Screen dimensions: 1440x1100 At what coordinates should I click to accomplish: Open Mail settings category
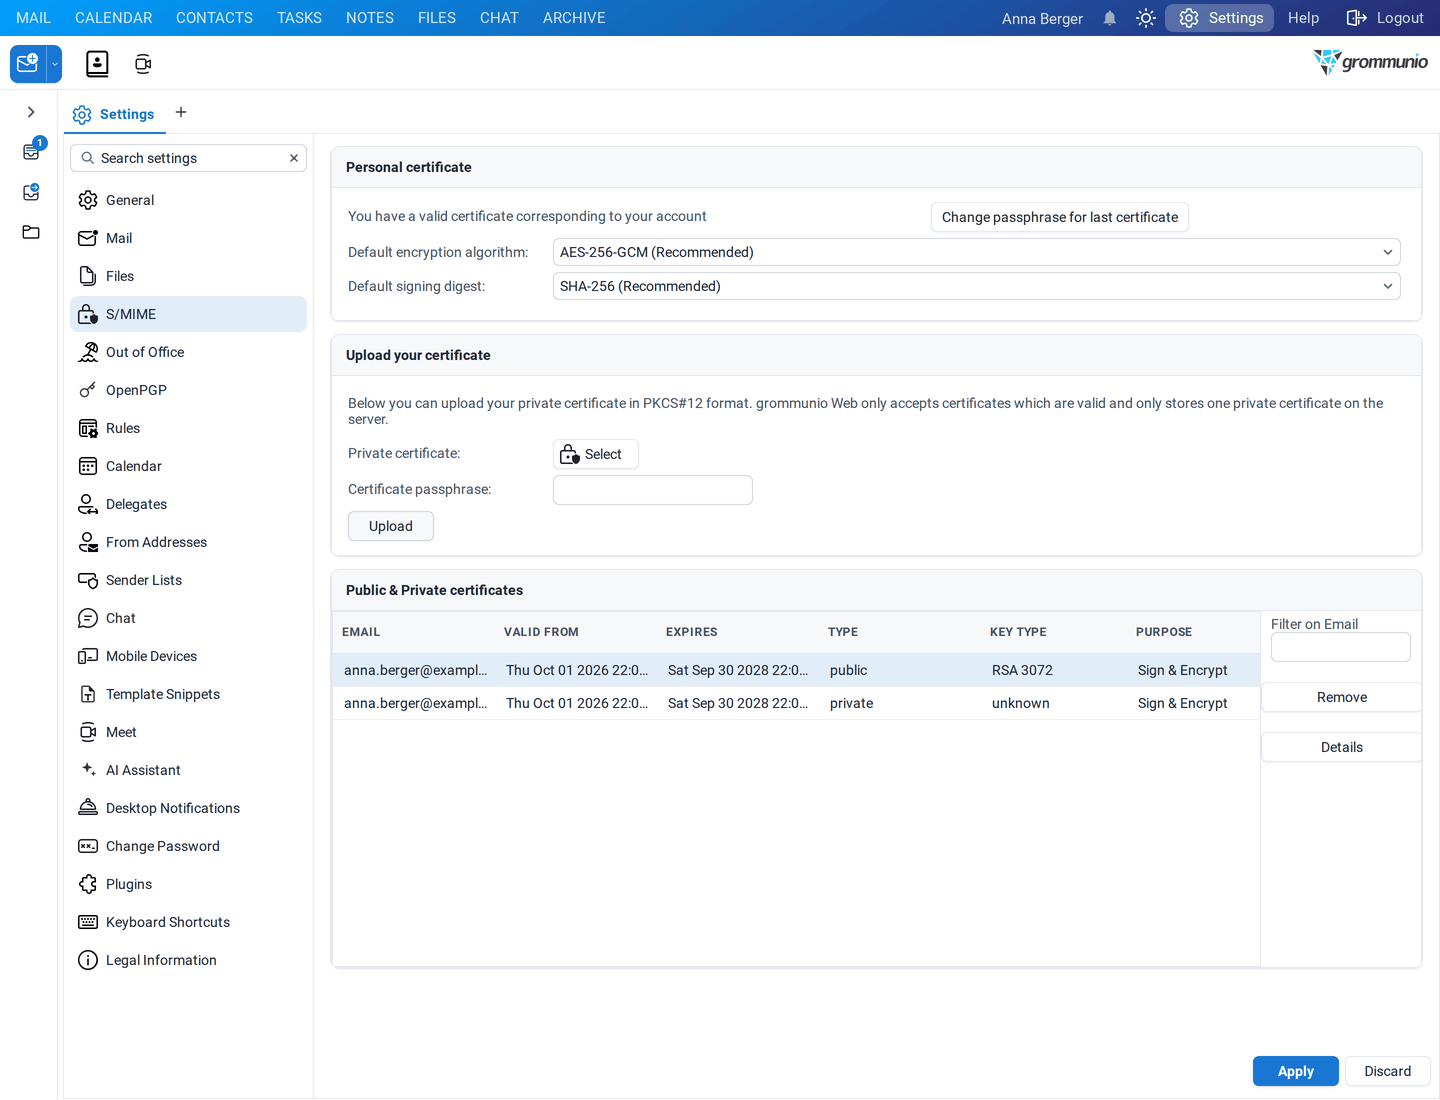click(188, 238)
